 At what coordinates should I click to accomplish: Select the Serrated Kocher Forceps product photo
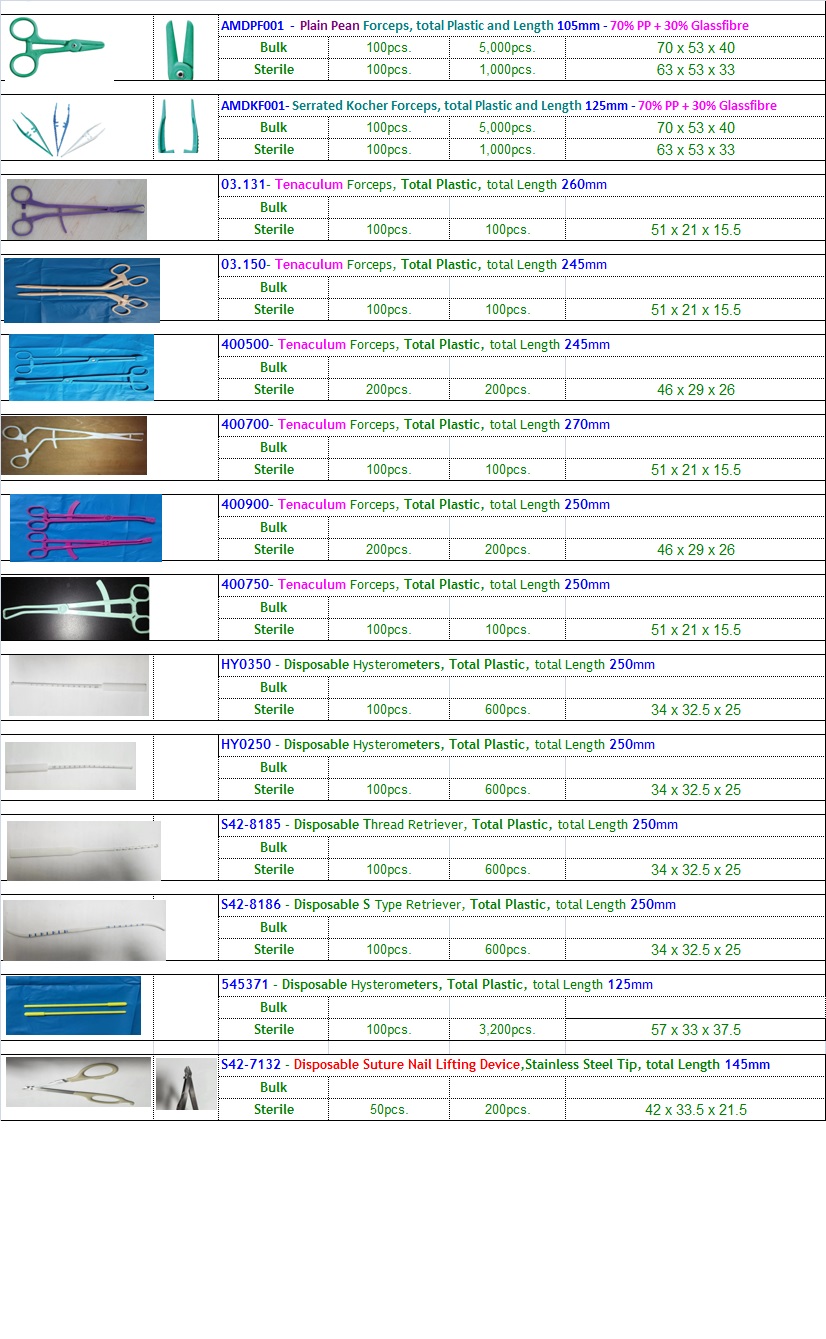pos(57,129)
